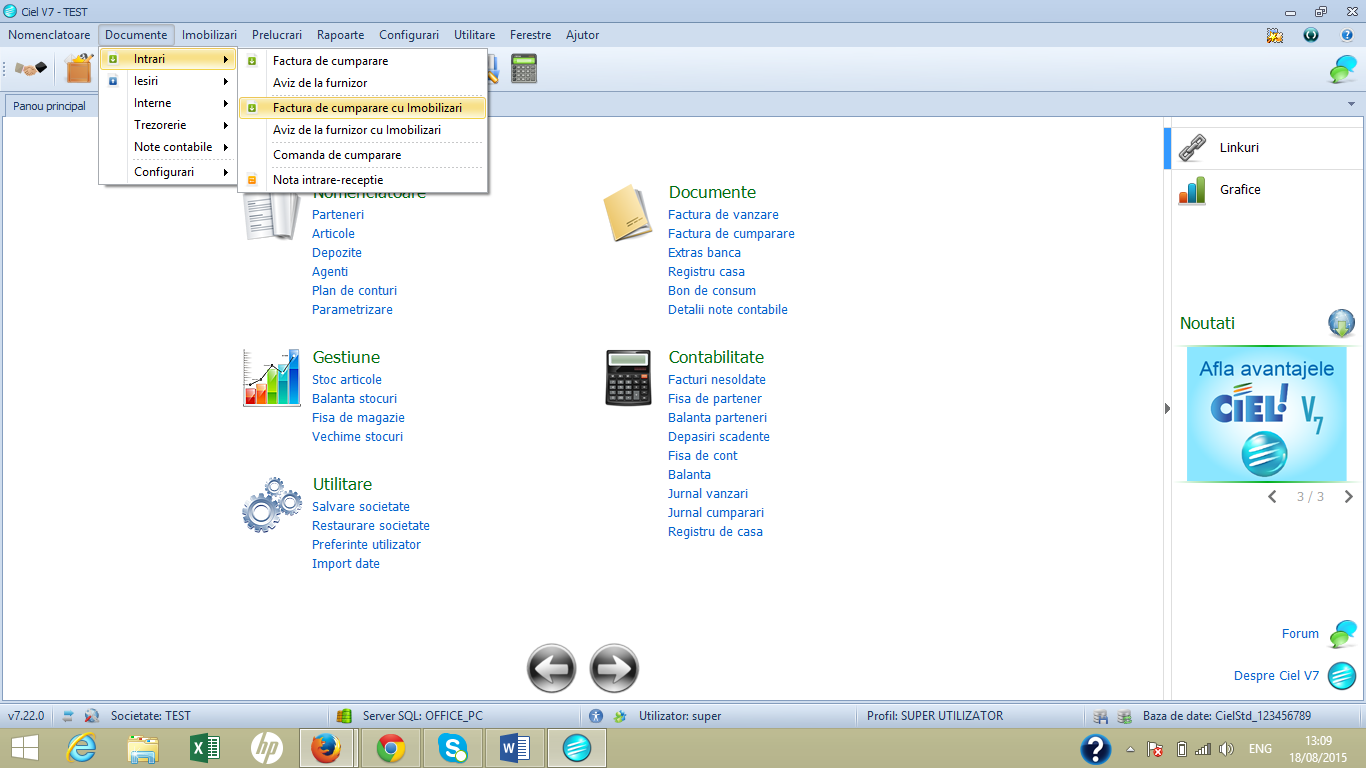Switch to the Panou principal tab
1366x768 pixels.
(x=49, y=106)
